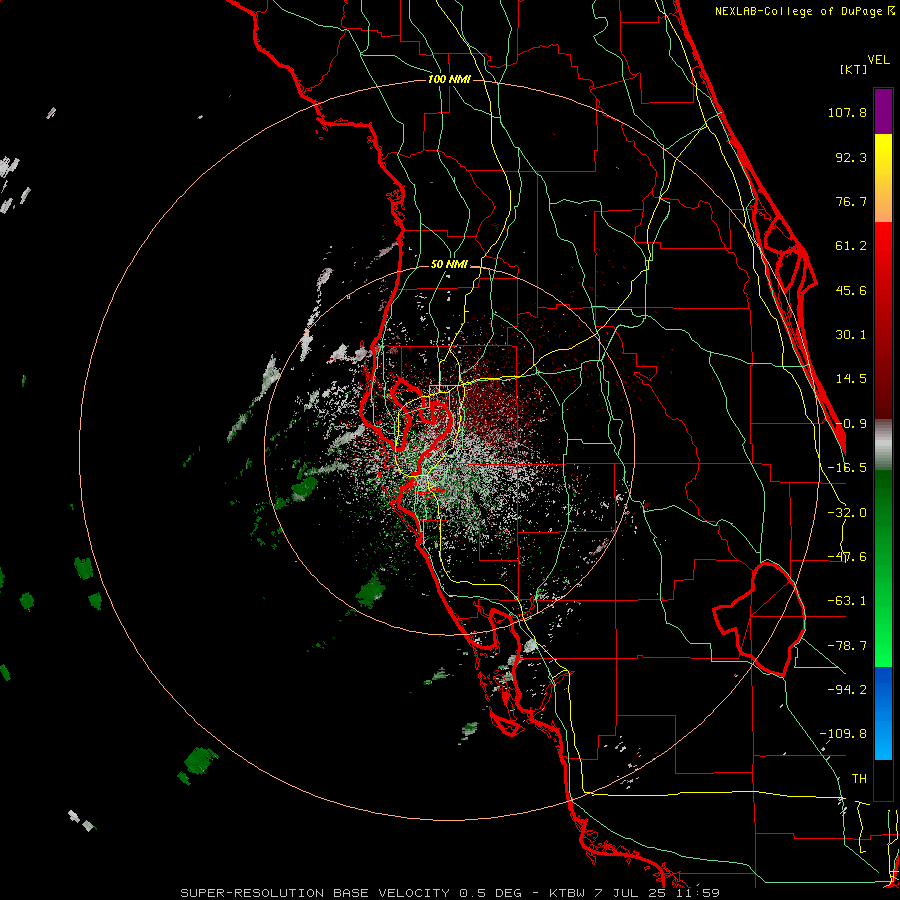
Task: Click the -32.0 velocity legend value
Action: [x=847, y=513]
